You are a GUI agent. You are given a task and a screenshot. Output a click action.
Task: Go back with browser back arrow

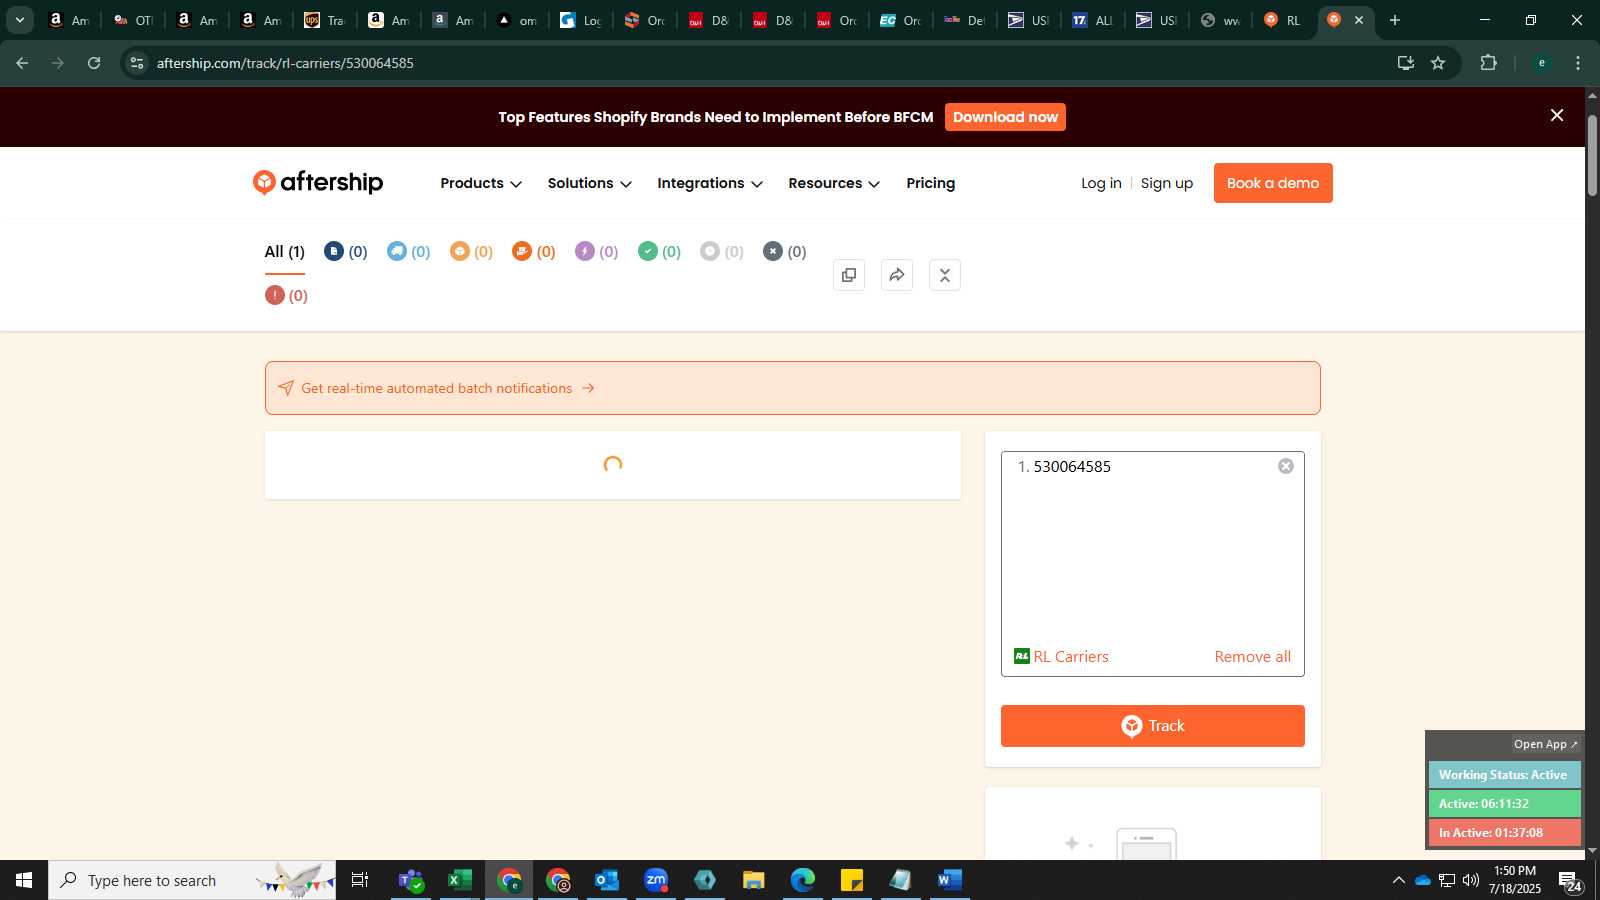22,63
